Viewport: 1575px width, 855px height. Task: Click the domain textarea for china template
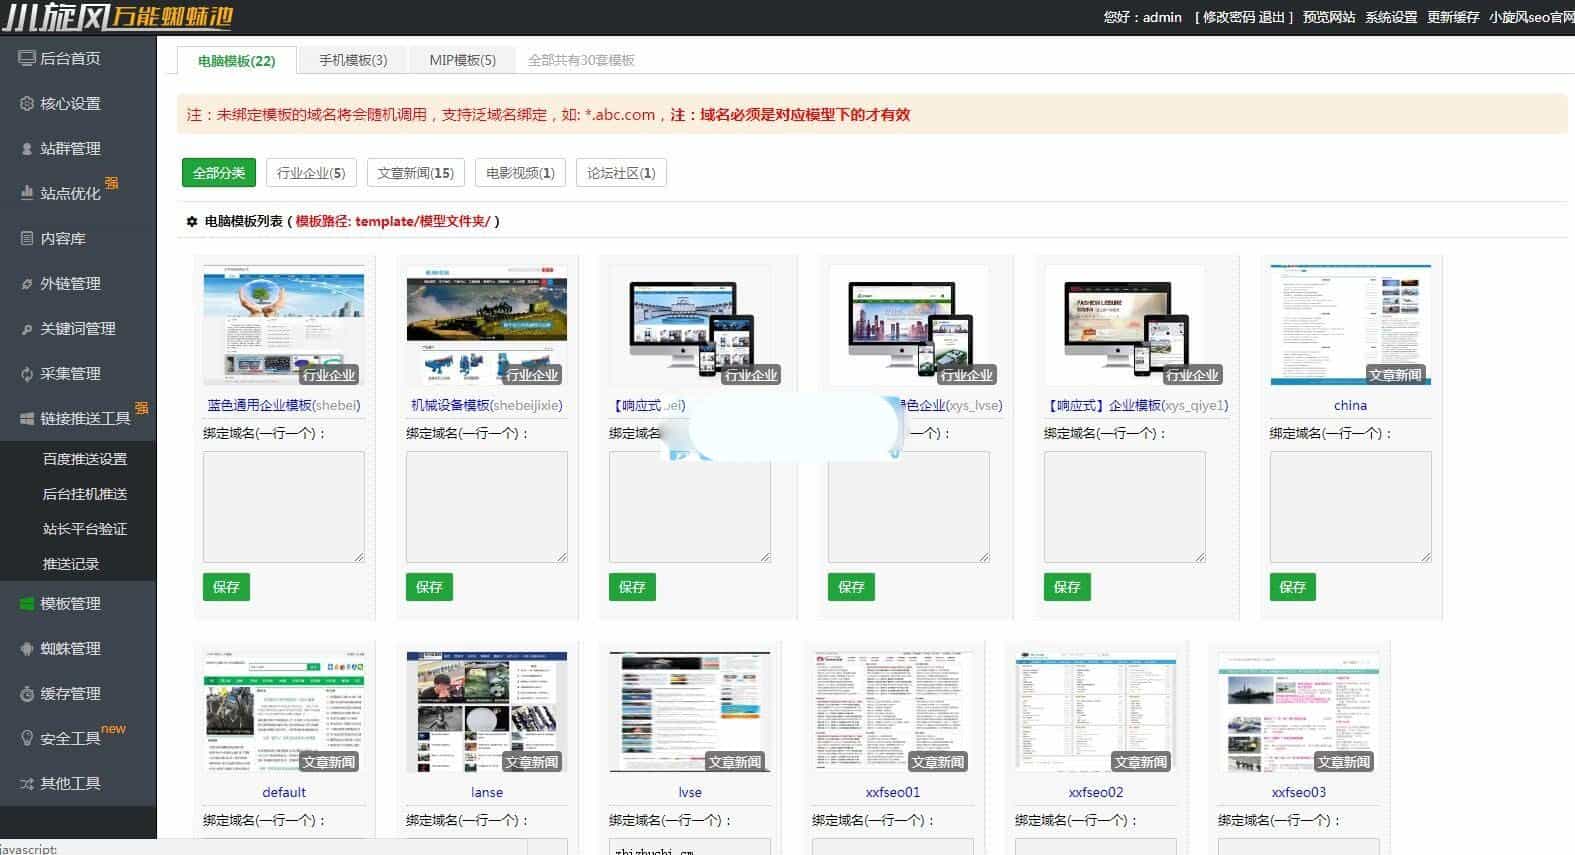pyautogui.click(x=1351, y=507)
